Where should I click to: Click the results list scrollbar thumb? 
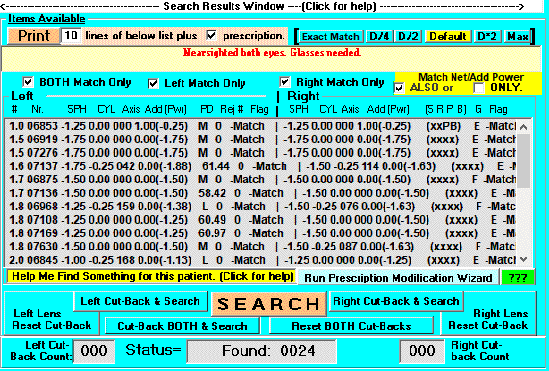click(523, 161)
